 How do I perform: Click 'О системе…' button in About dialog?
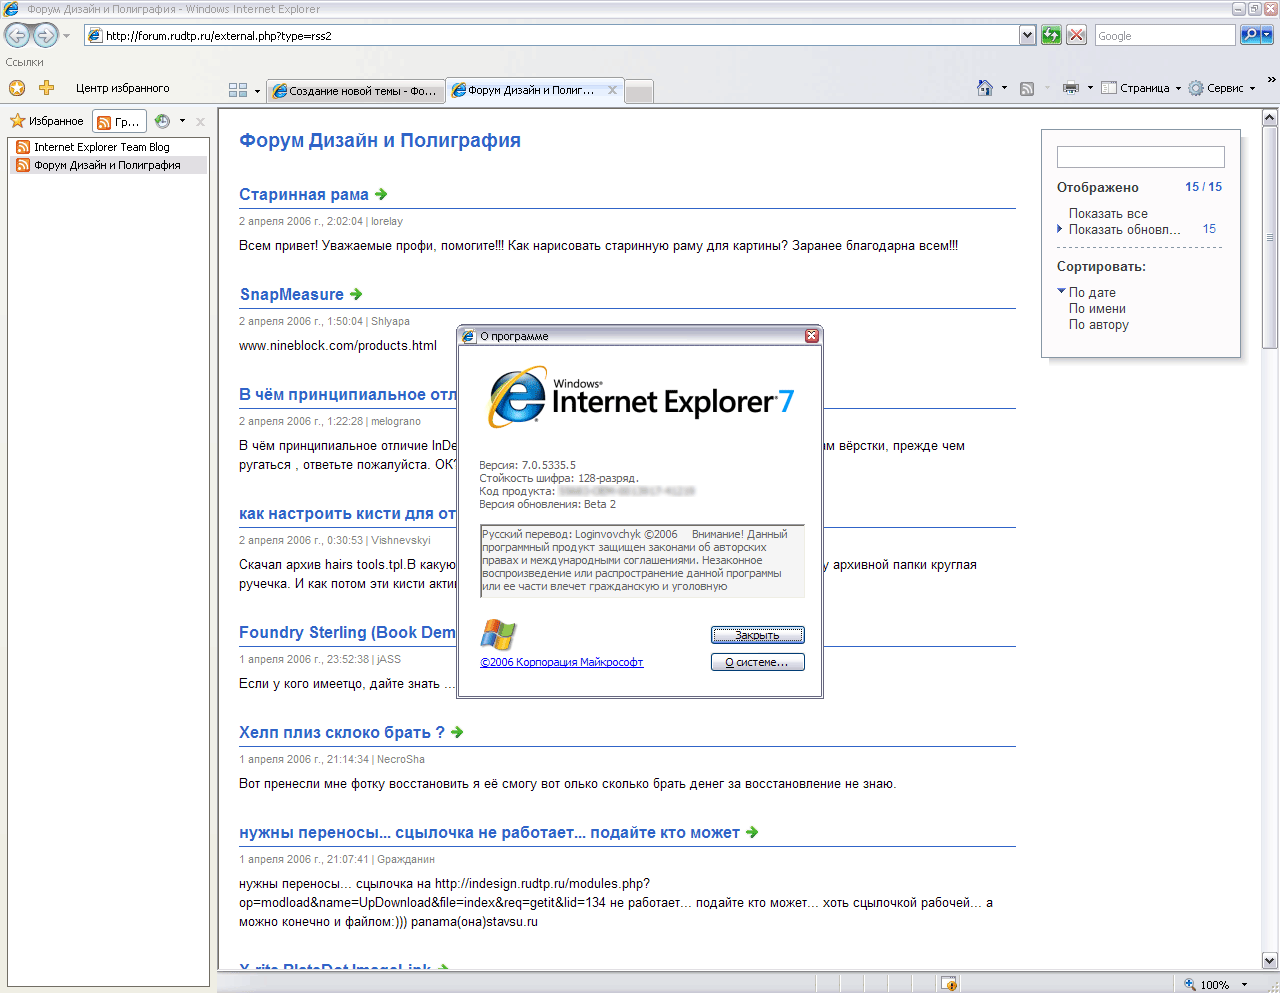[x=757, y=662]
